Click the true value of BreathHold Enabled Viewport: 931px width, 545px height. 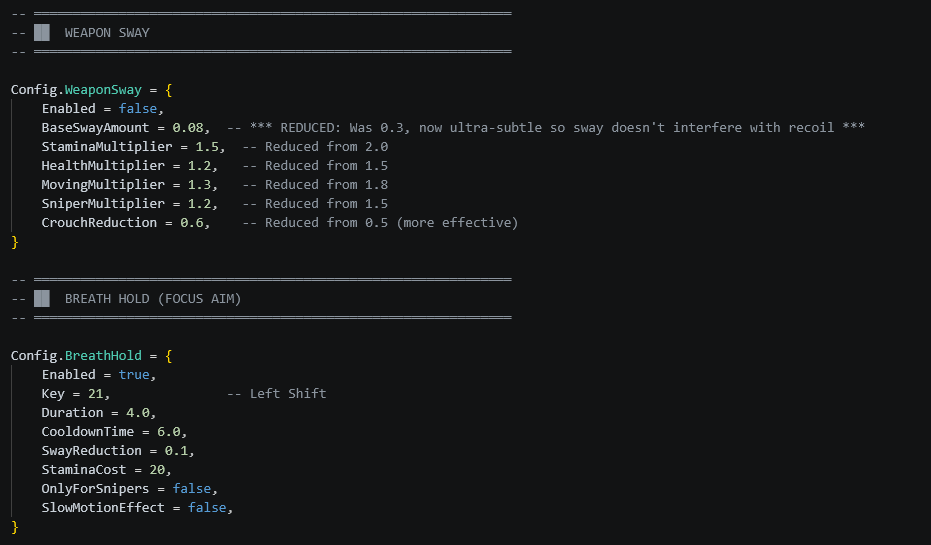(x=134, y=375)
